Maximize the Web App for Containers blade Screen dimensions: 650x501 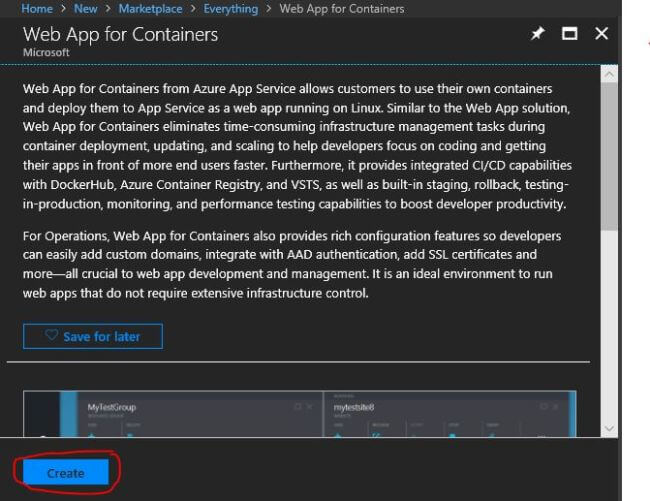pos(570,34)
